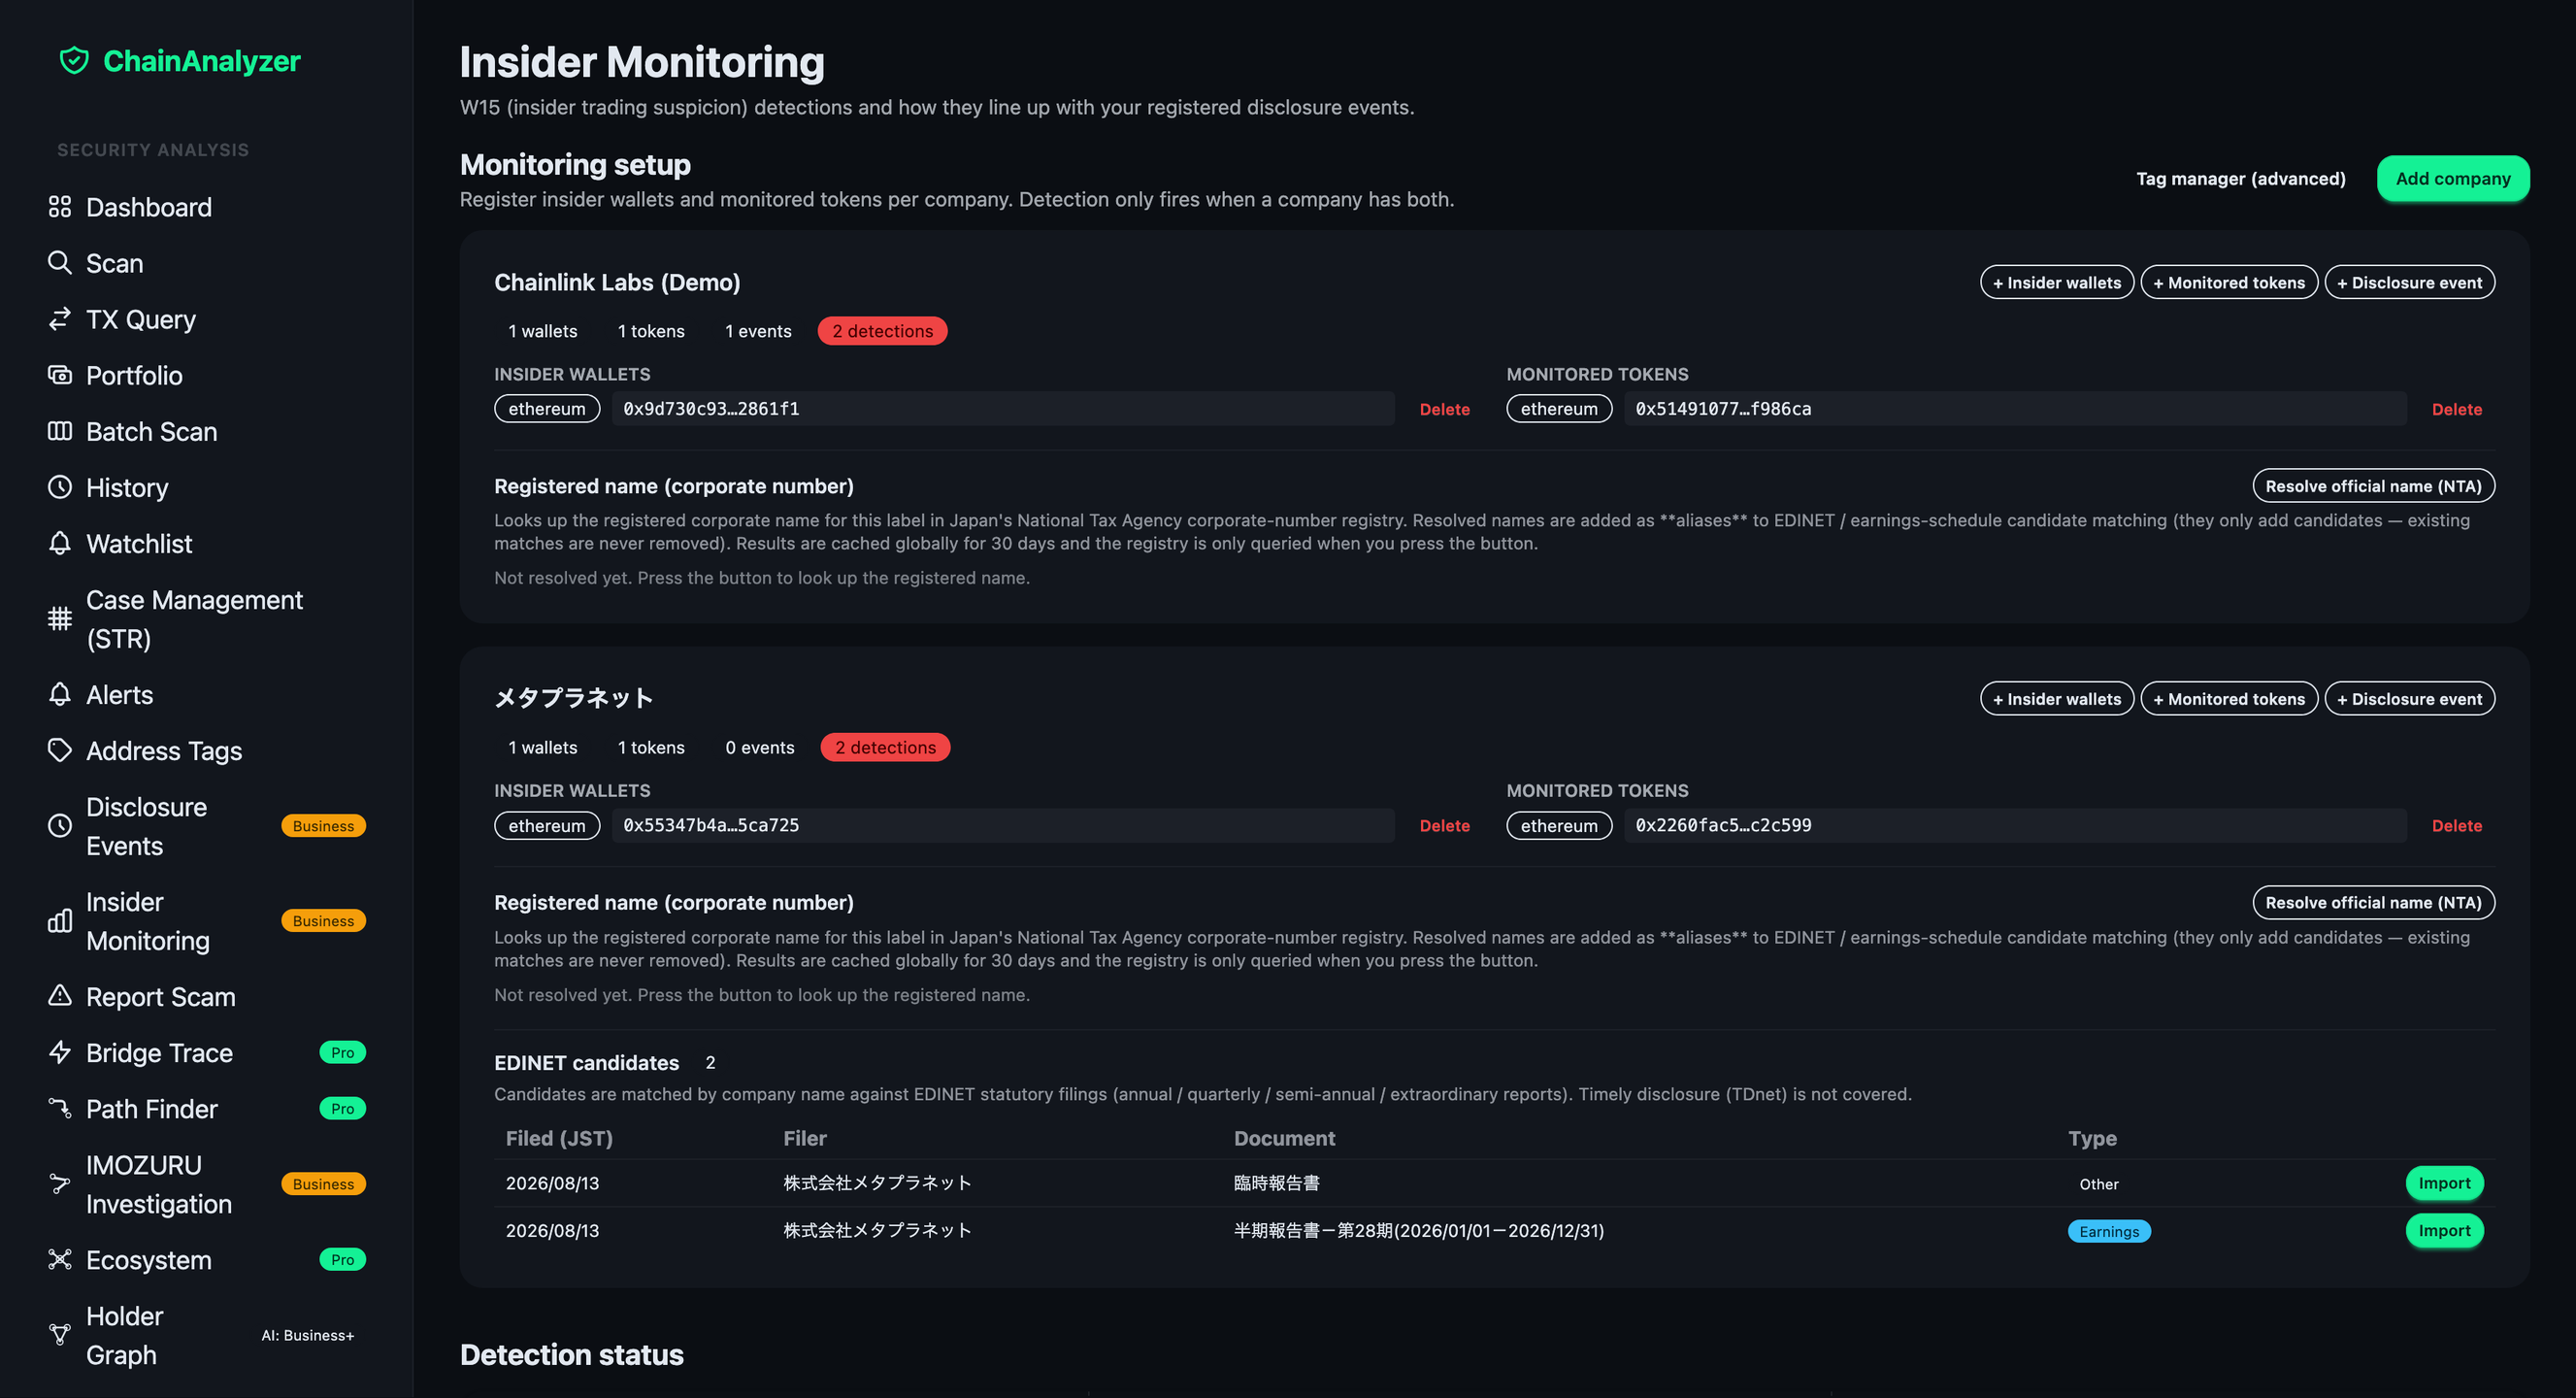Click the Pro badge beside Bridge Trace
2576x1398 pixels.
(x=342, y=1052)
